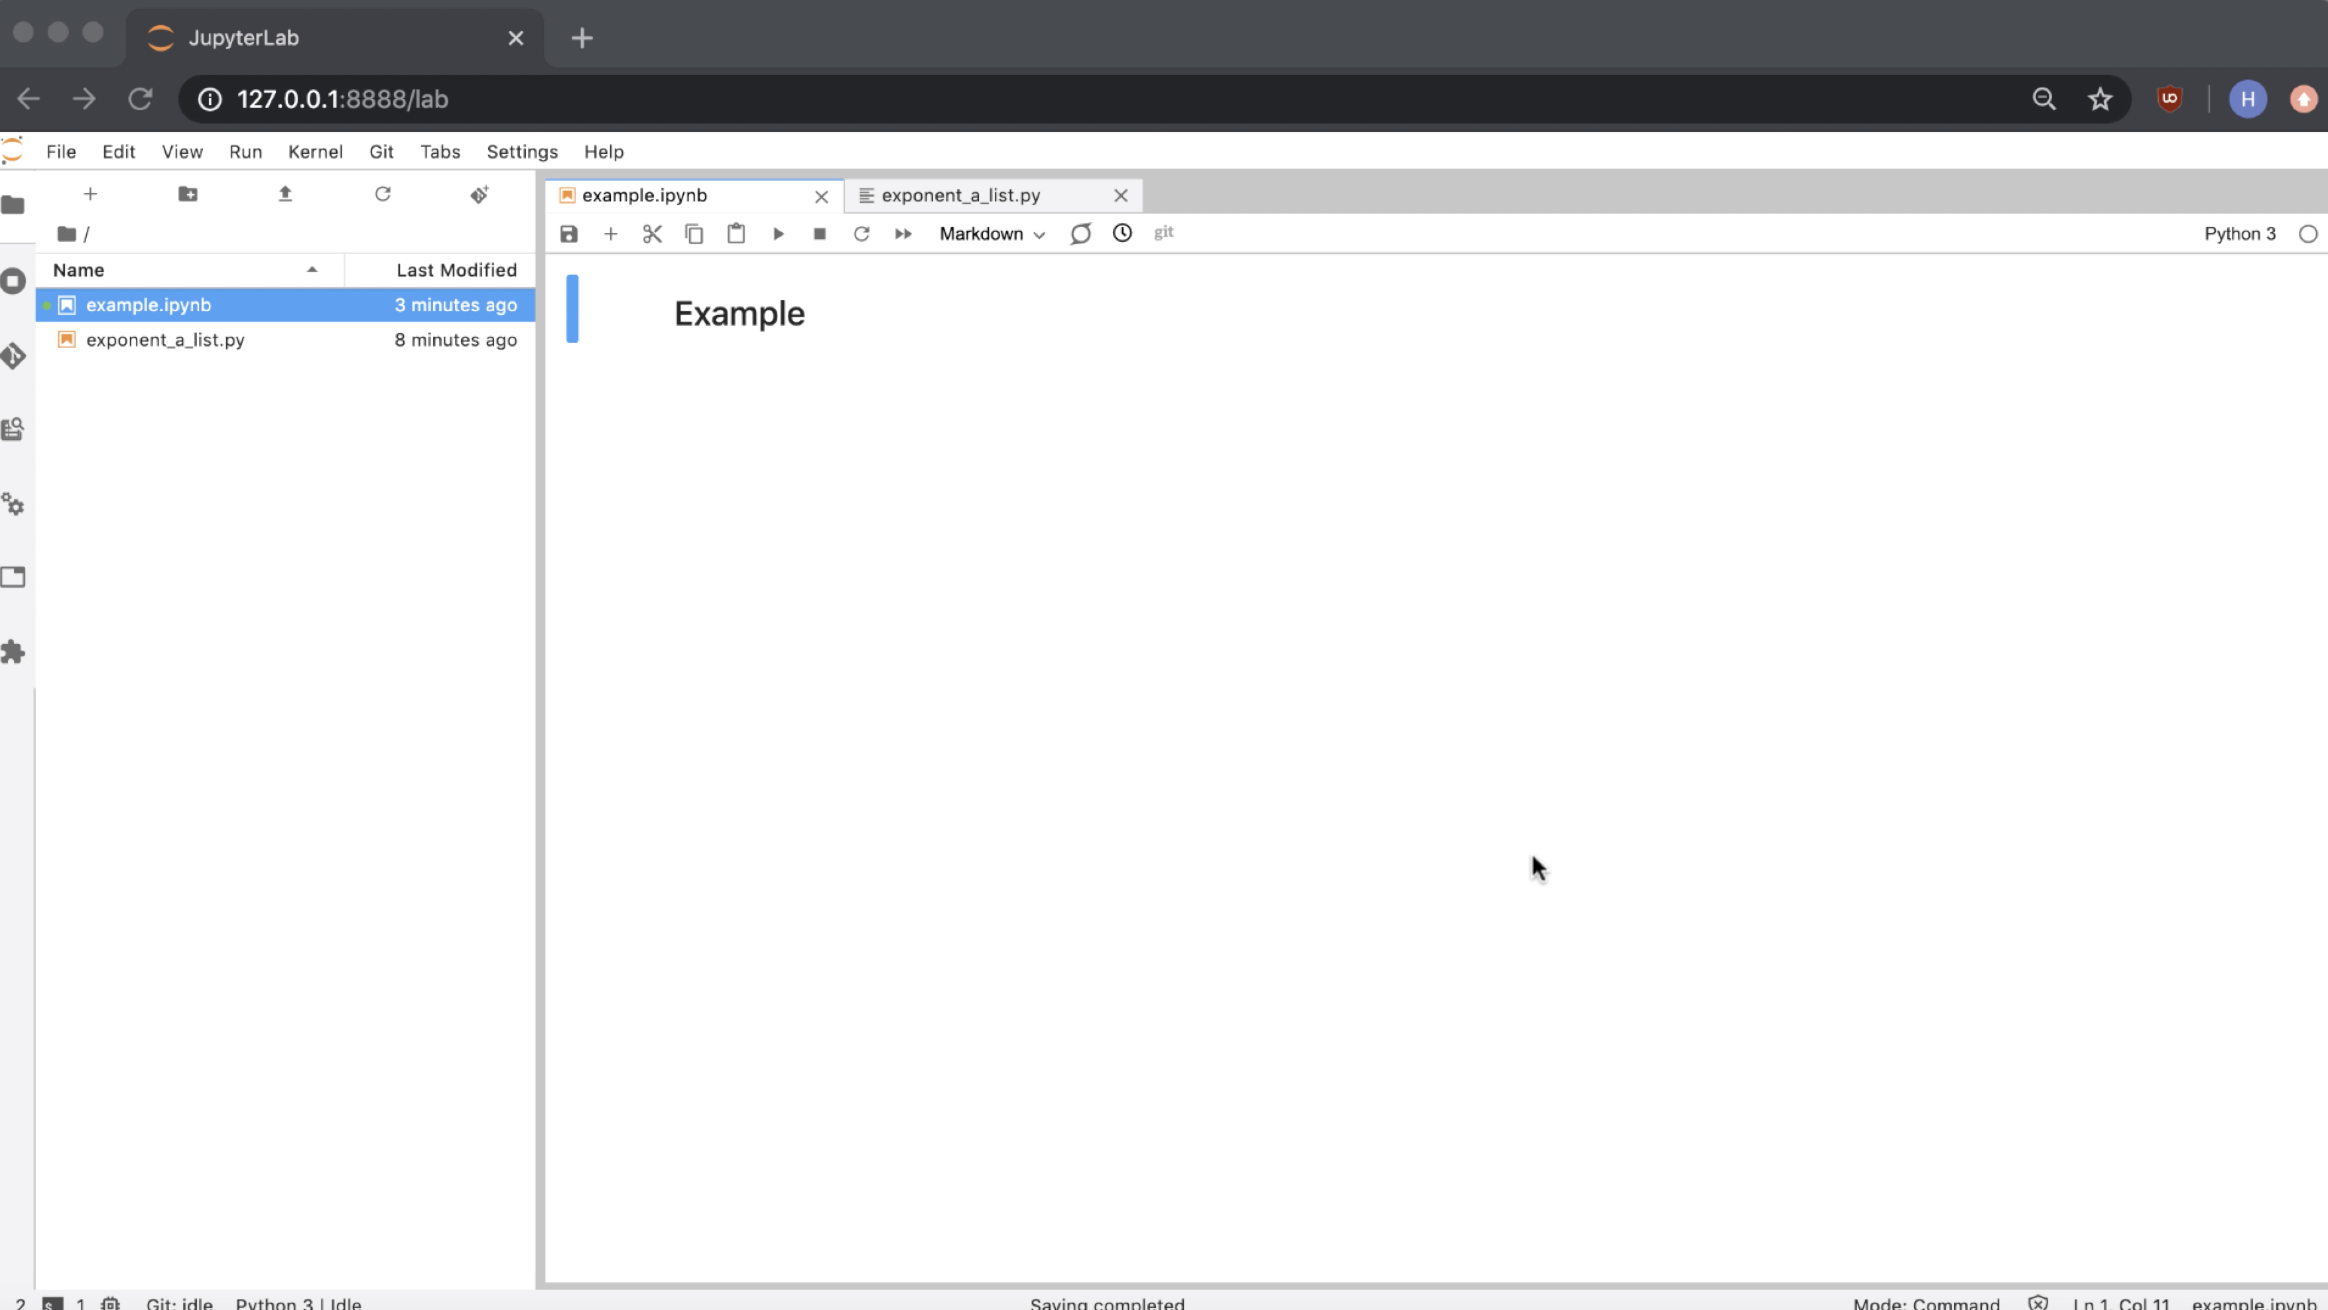Viewport: 2328px width, 1310px height.
Task: Click the save notebook icon
Action: (569, 234)
